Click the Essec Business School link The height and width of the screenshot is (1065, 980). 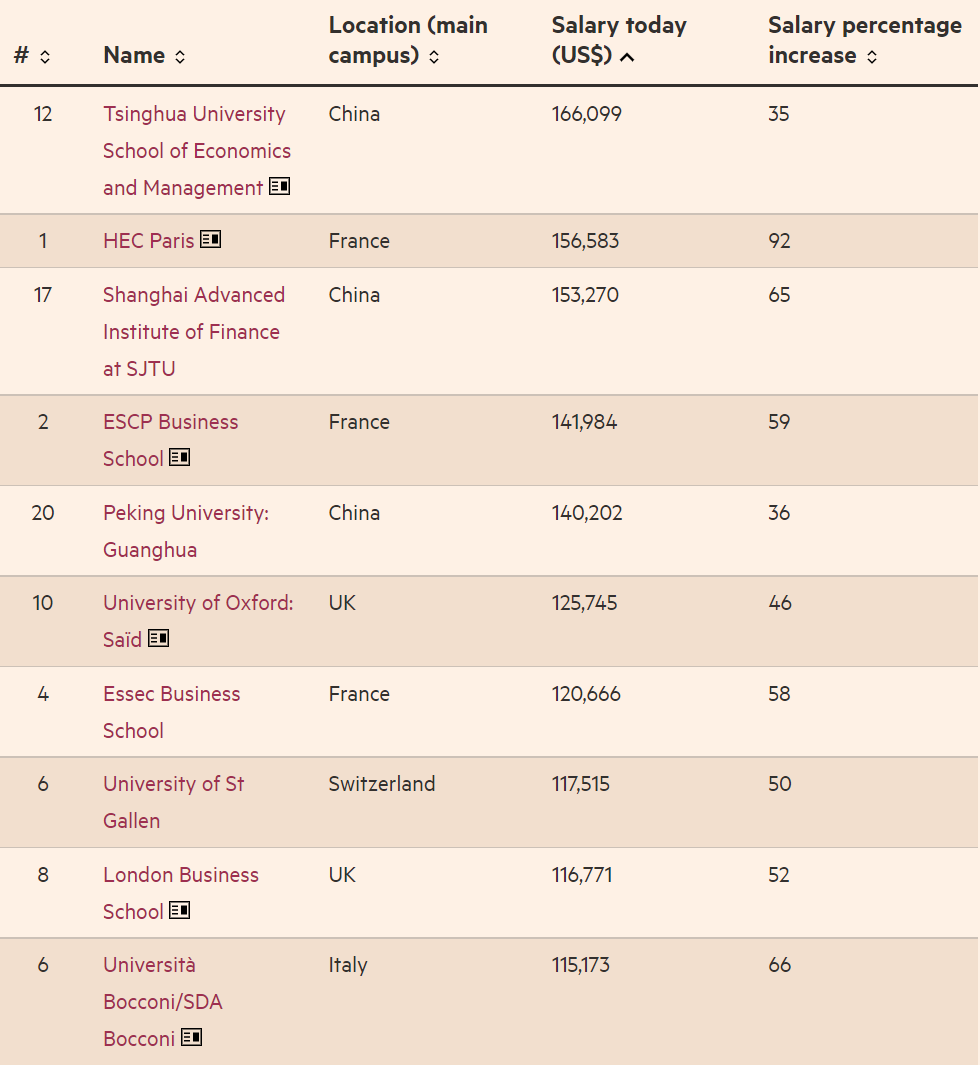pyautogui.click(x=171, y=712)
